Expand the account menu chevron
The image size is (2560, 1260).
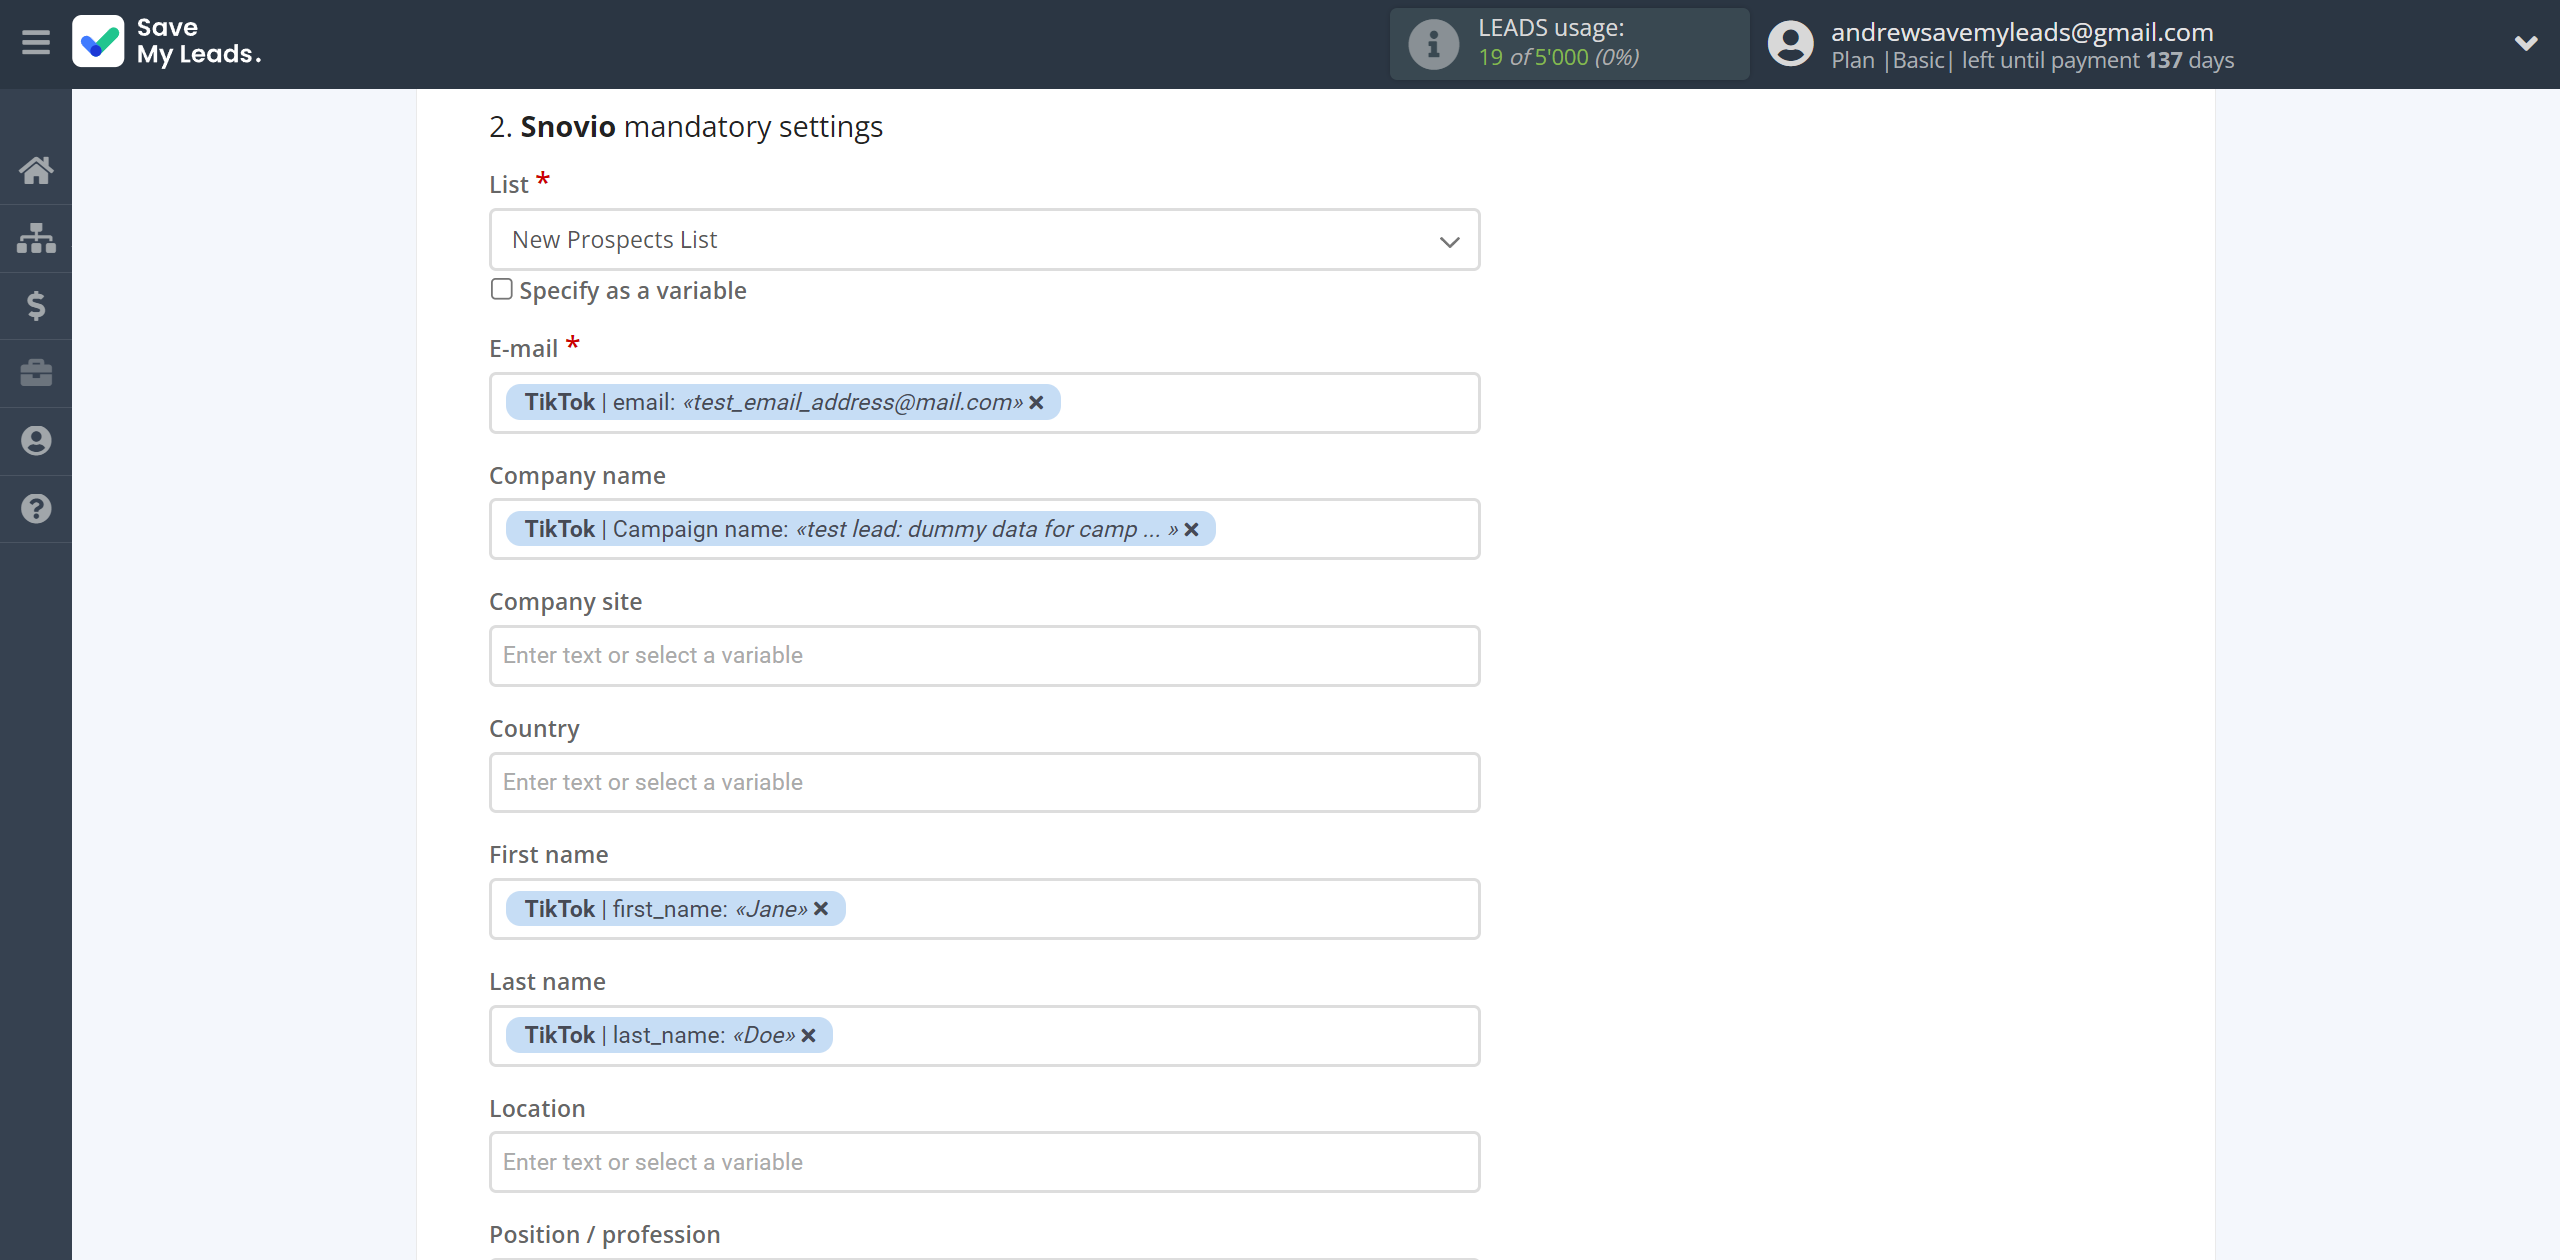2526,43
